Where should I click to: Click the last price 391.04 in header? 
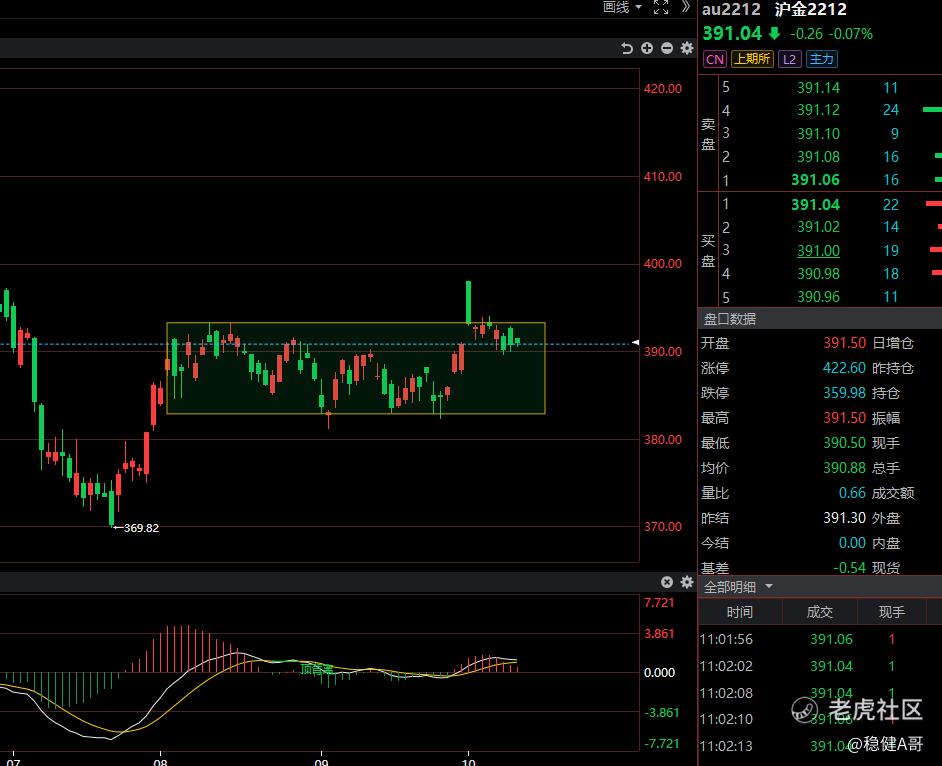coord(732,34)
